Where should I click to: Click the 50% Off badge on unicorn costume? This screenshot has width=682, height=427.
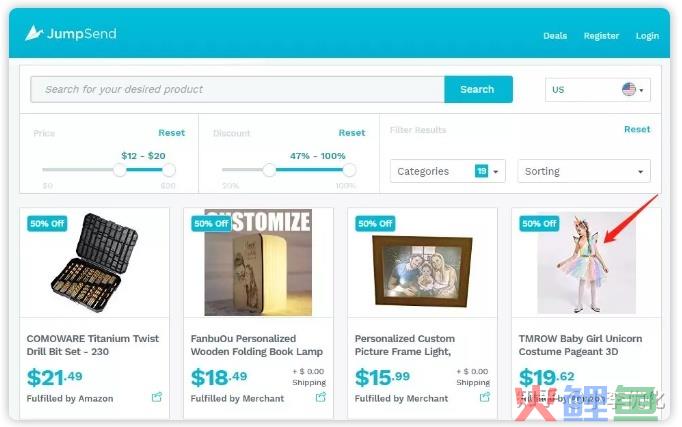click(x=539, y=224)
